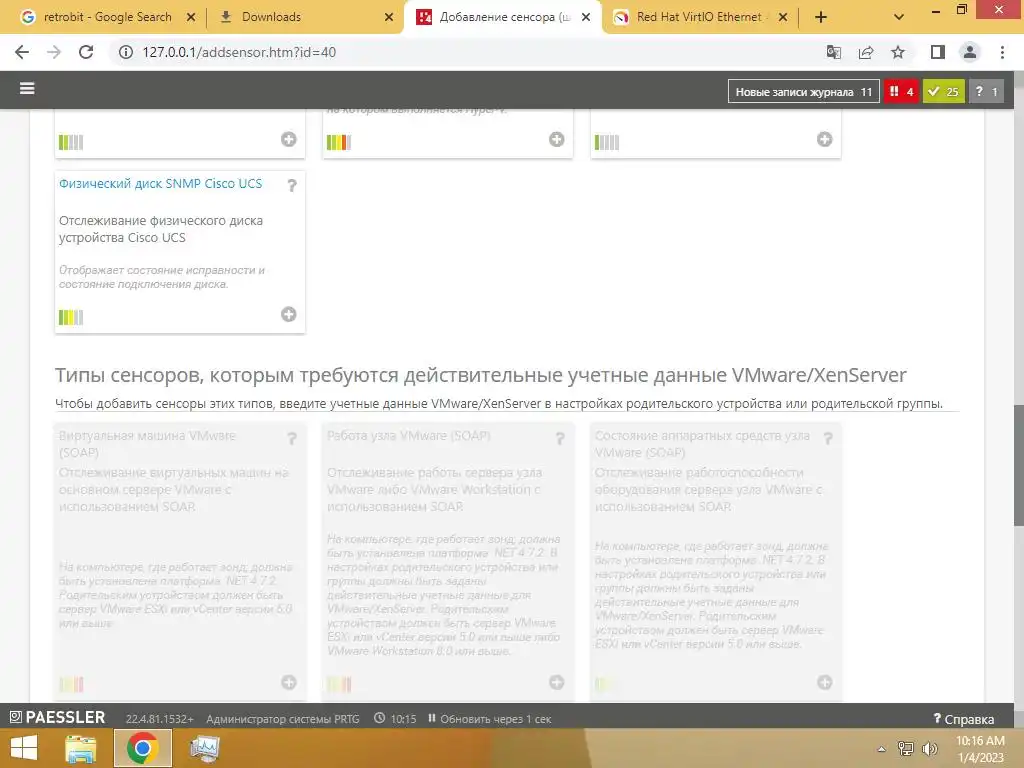
Task: Click the taskbar clock 10:16 AM
Action: [980, 749]
